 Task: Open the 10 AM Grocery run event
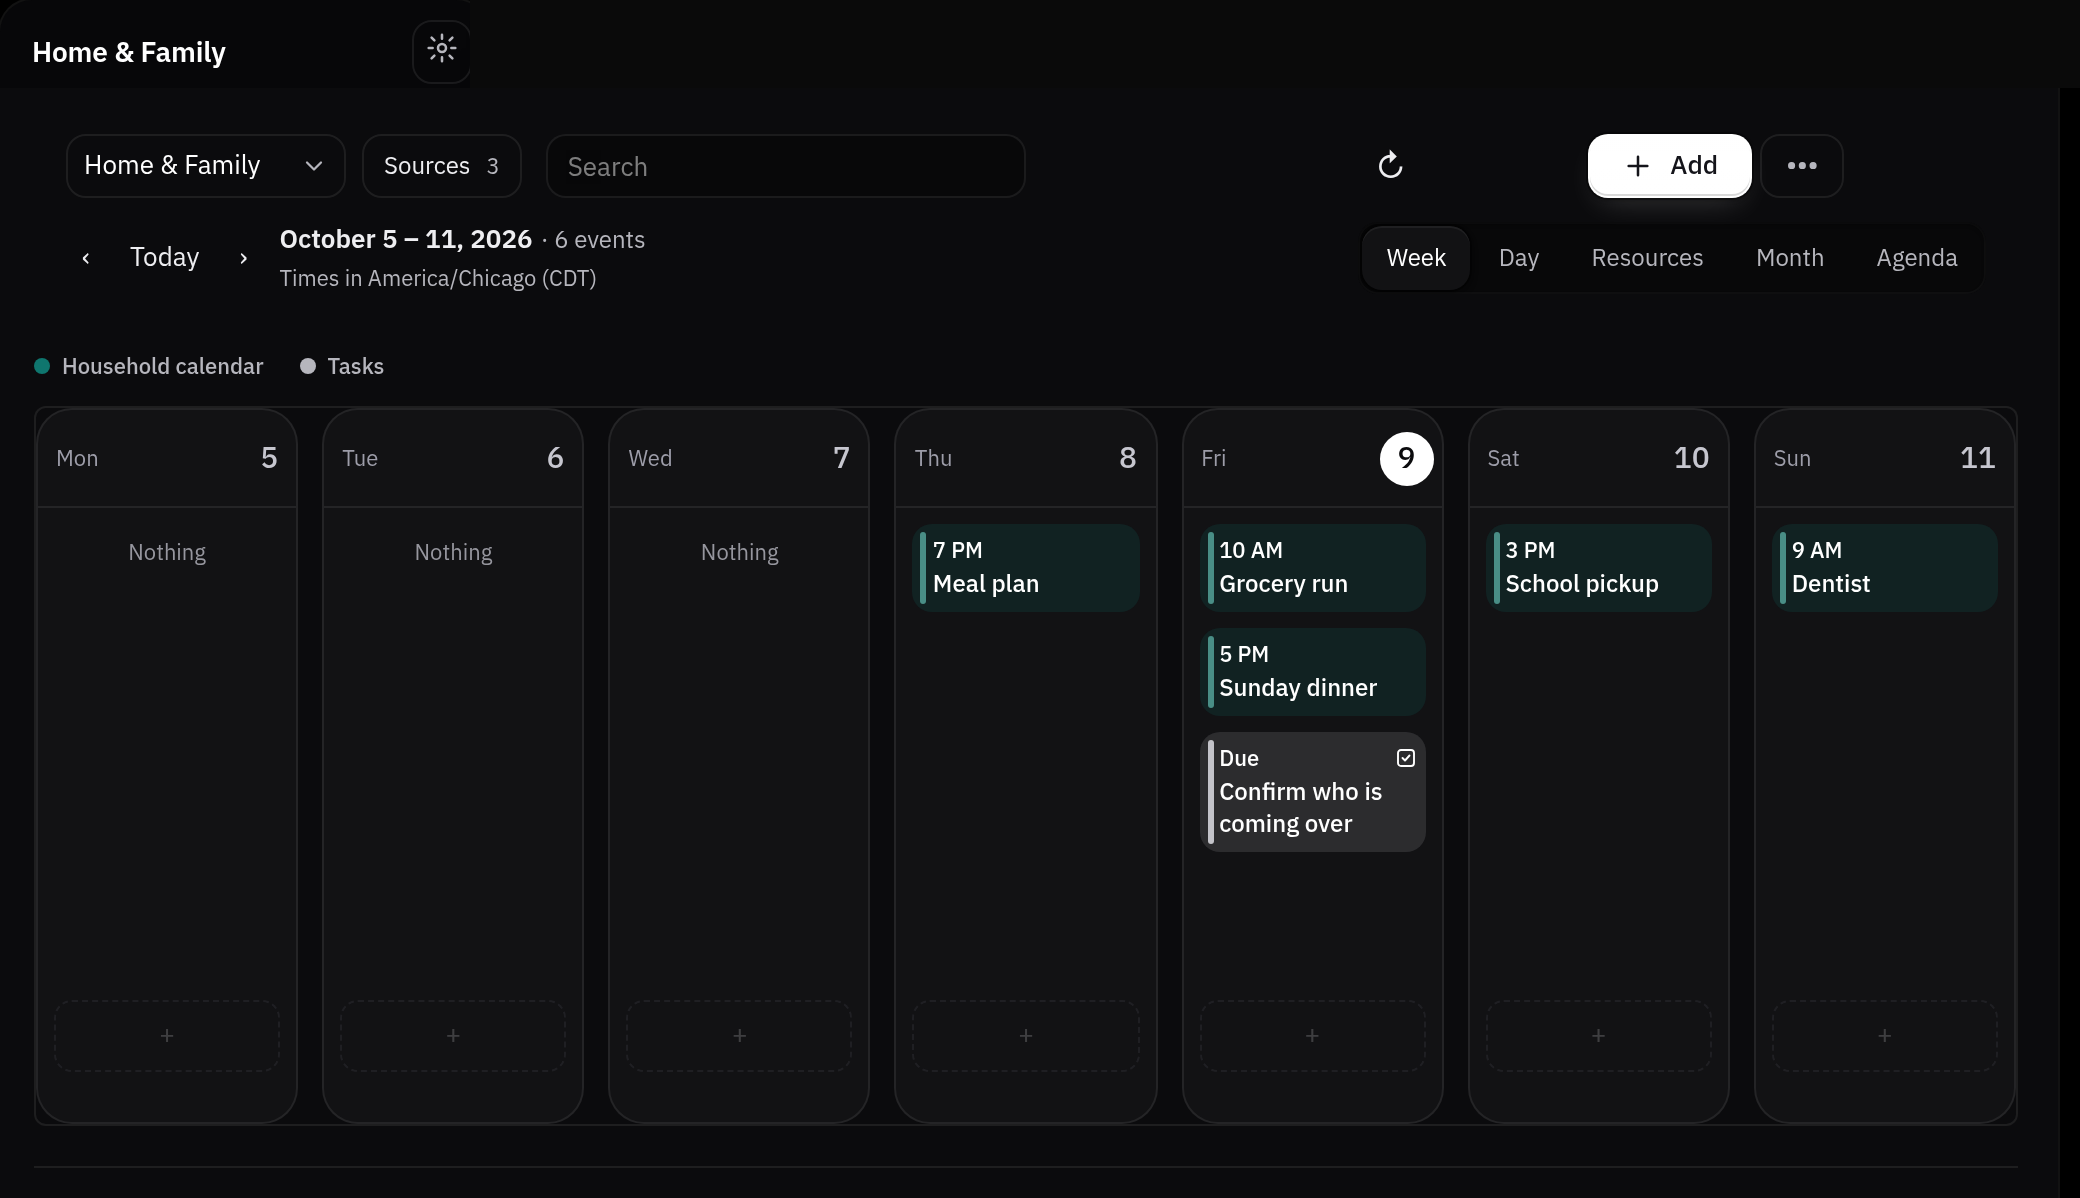point(1312,568)
